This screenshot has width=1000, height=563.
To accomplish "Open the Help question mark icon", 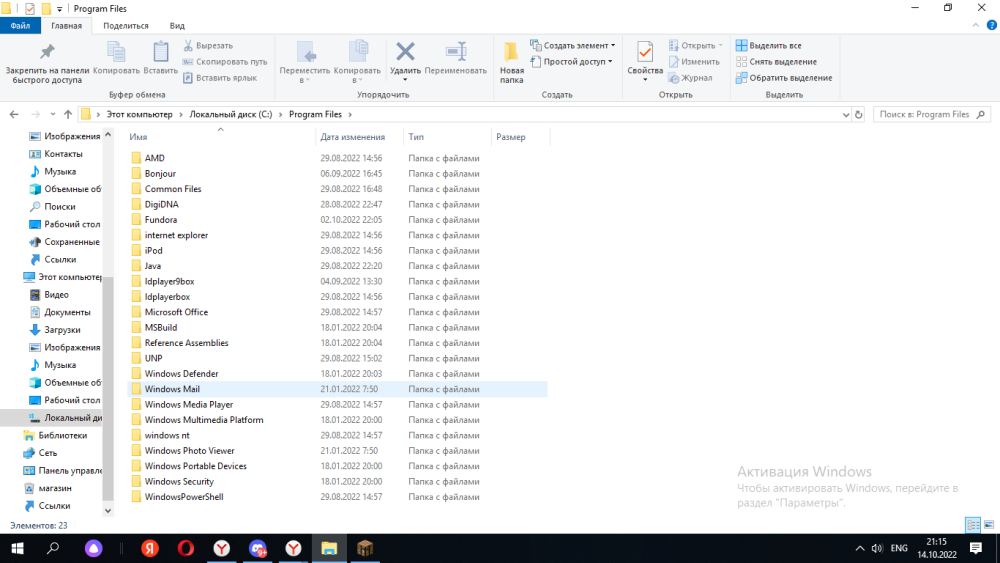I will coord(992,26).
